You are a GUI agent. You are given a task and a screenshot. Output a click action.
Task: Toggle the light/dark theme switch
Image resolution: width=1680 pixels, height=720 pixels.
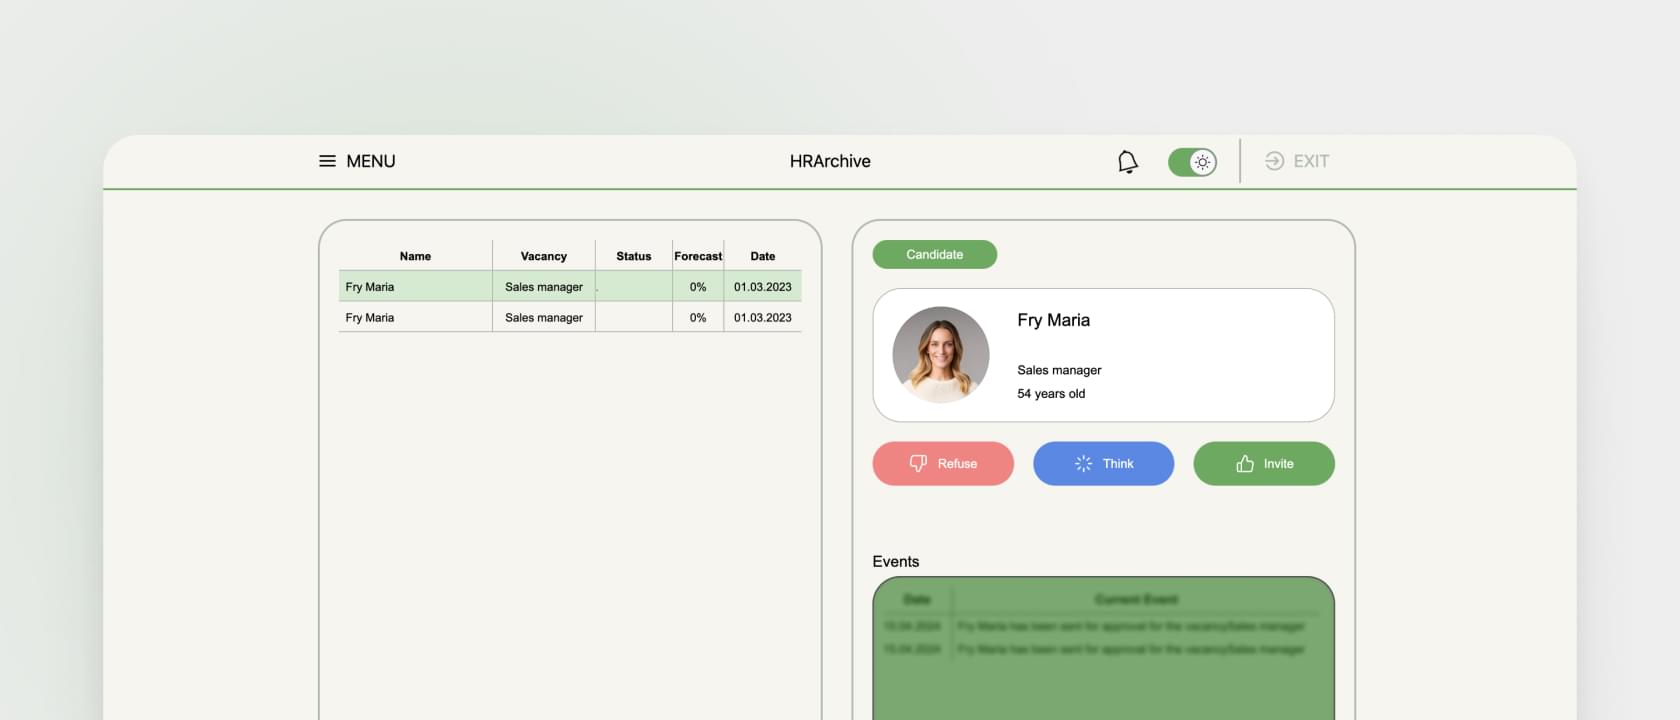click(1192, 162)
